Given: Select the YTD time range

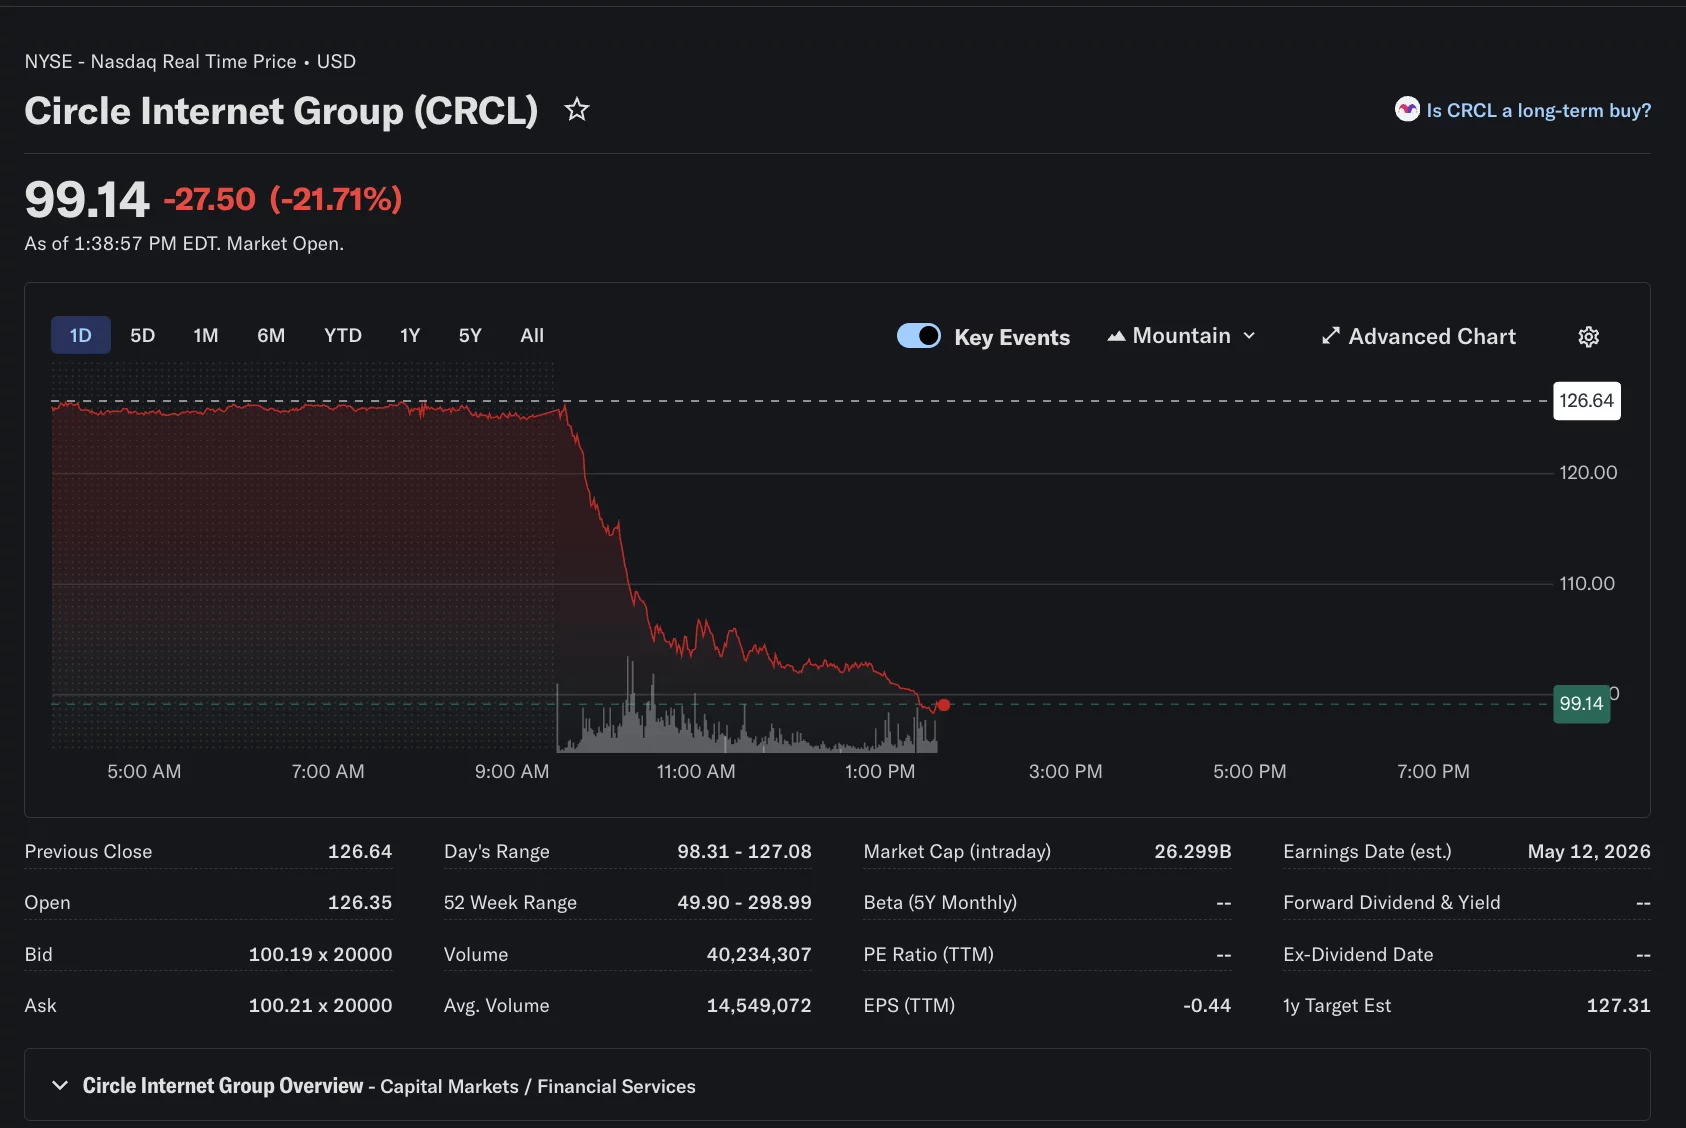Looking at the screenshot, I should point(342,335).
